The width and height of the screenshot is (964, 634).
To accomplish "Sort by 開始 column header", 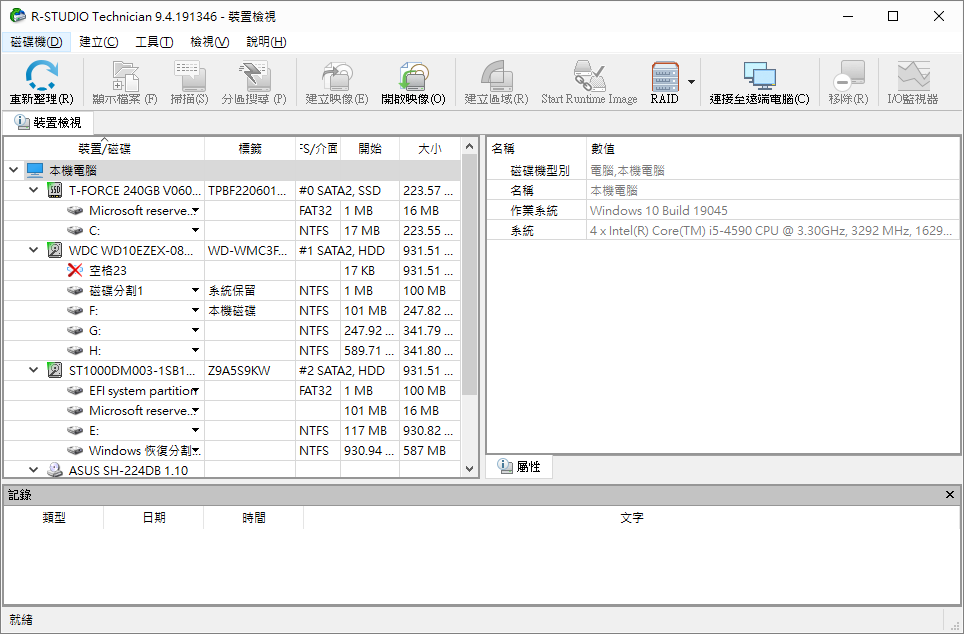I will click(370, 149).
